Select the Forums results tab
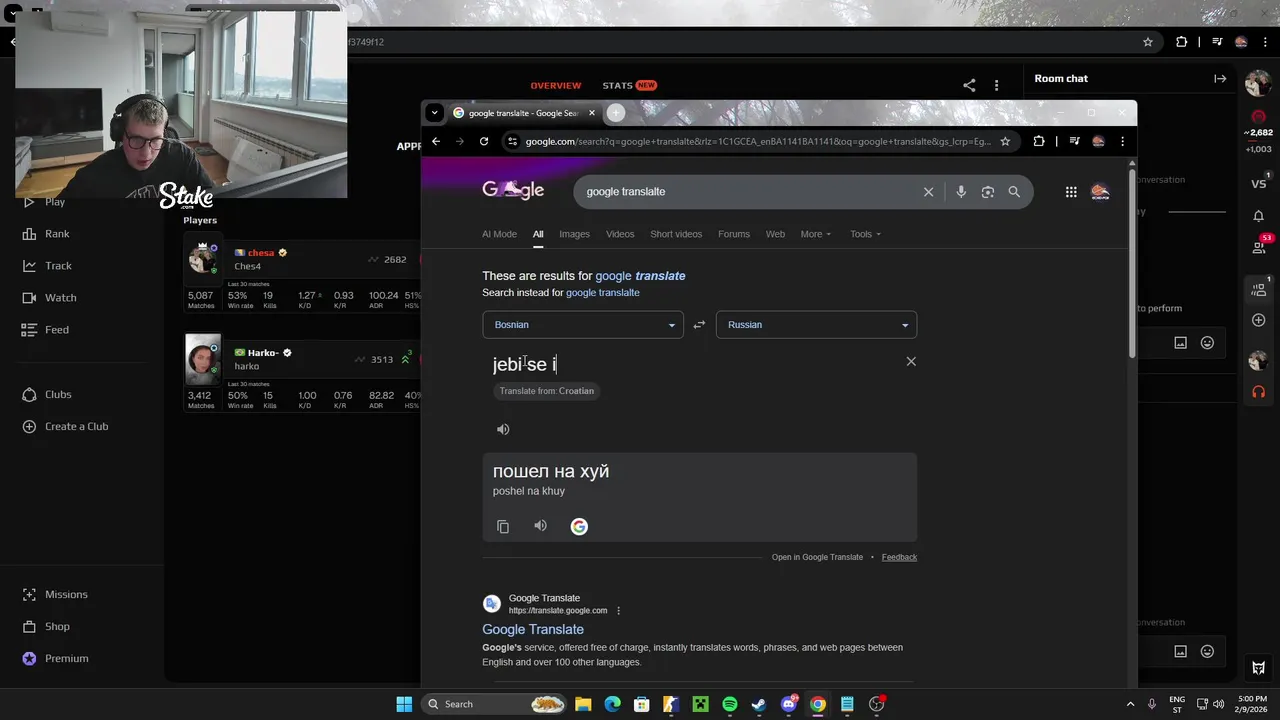This screenshot has width=1280, height=720. pos(734,234)
